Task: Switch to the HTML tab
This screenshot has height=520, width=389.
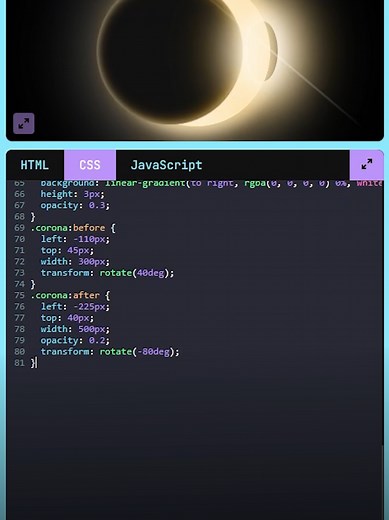Action: [35, 165]
